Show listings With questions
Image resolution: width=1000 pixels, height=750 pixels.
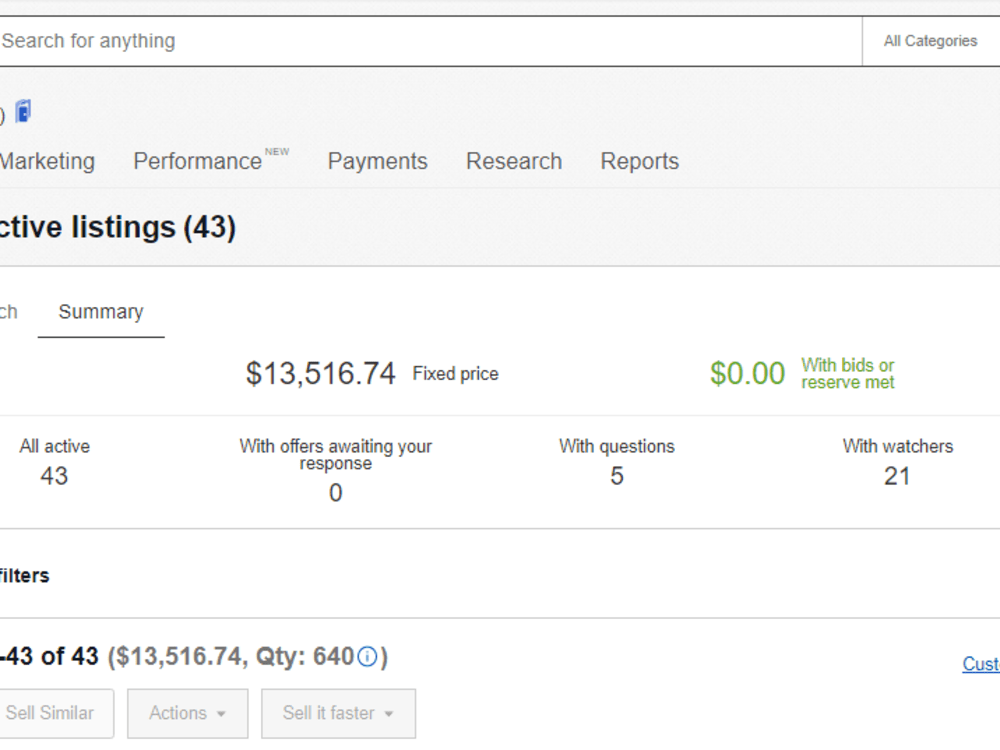pyautogui.click(x=617, y=462)
